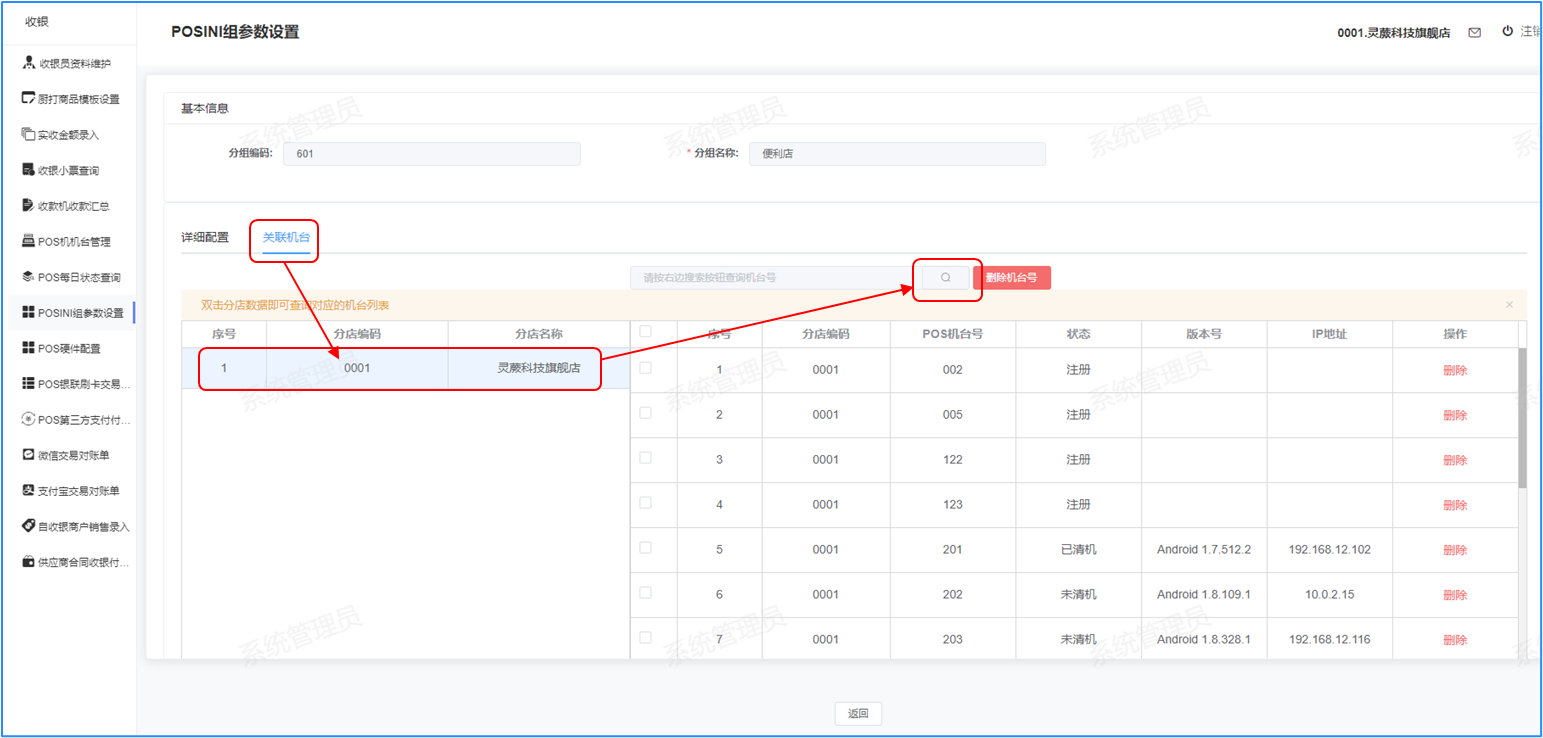Screen dimensions: 1543x738
Task: Click the POS第三方支付 sidebar icon
Action: pyautogui.click(x=29, y=419)
